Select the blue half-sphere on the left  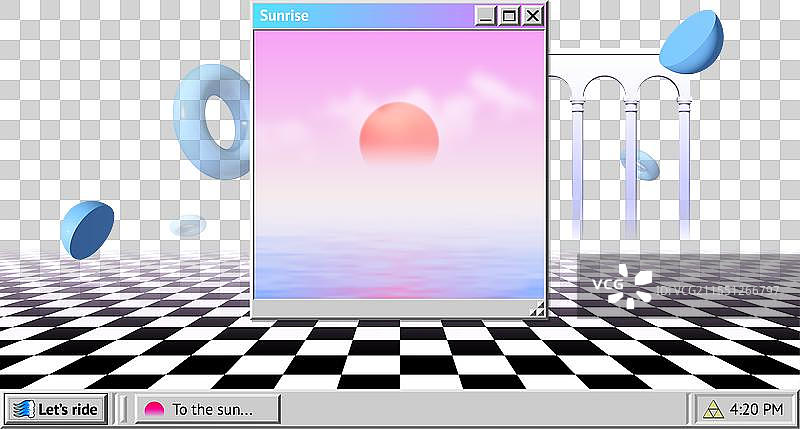(x=87, y=229)
